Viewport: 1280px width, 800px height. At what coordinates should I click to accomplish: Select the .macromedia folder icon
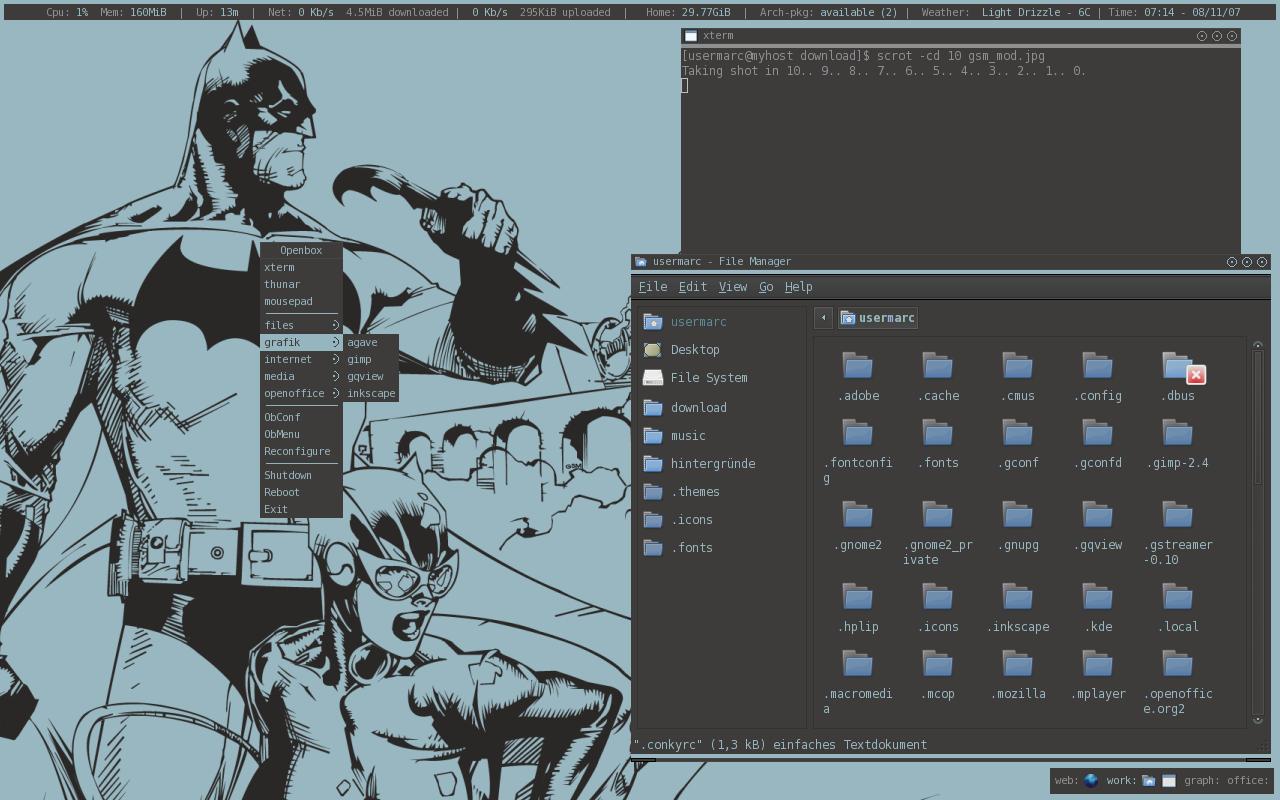coord(858,664)
